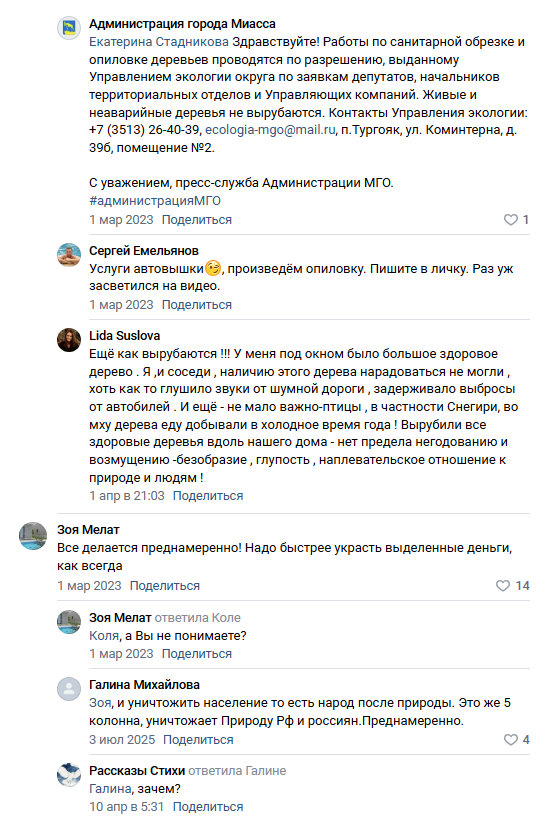Image resolution: width=548 pixels, height=820 pixels.
Task: Open Сергей Емельянов's profile picture
Action: pos(69,255)
